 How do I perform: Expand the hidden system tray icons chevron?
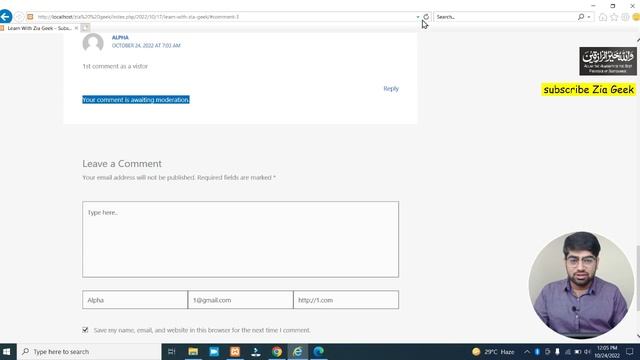(527, 351)
